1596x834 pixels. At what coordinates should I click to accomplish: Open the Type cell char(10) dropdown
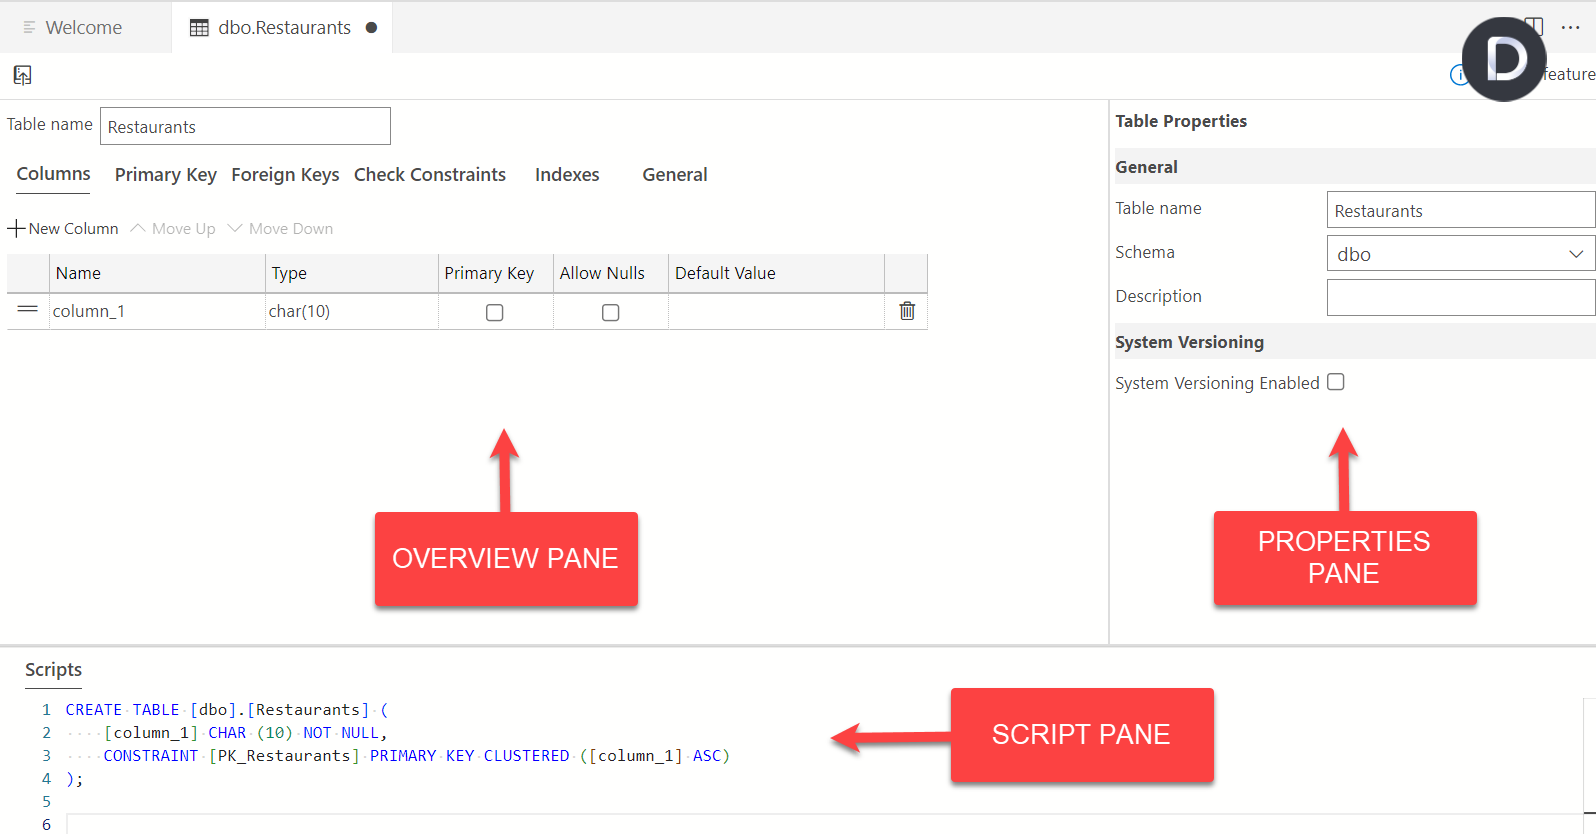pos(350,311)
